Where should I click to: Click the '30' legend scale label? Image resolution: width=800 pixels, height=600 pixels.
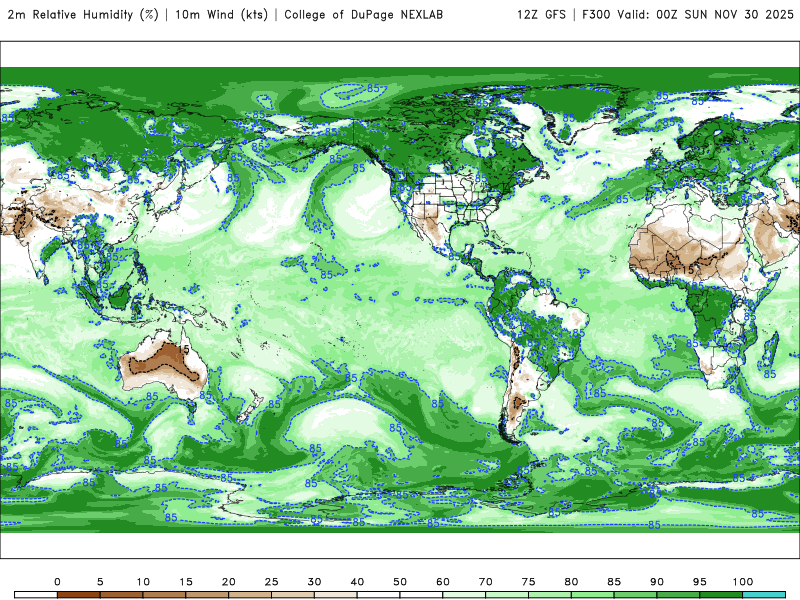tap(314, 582)
